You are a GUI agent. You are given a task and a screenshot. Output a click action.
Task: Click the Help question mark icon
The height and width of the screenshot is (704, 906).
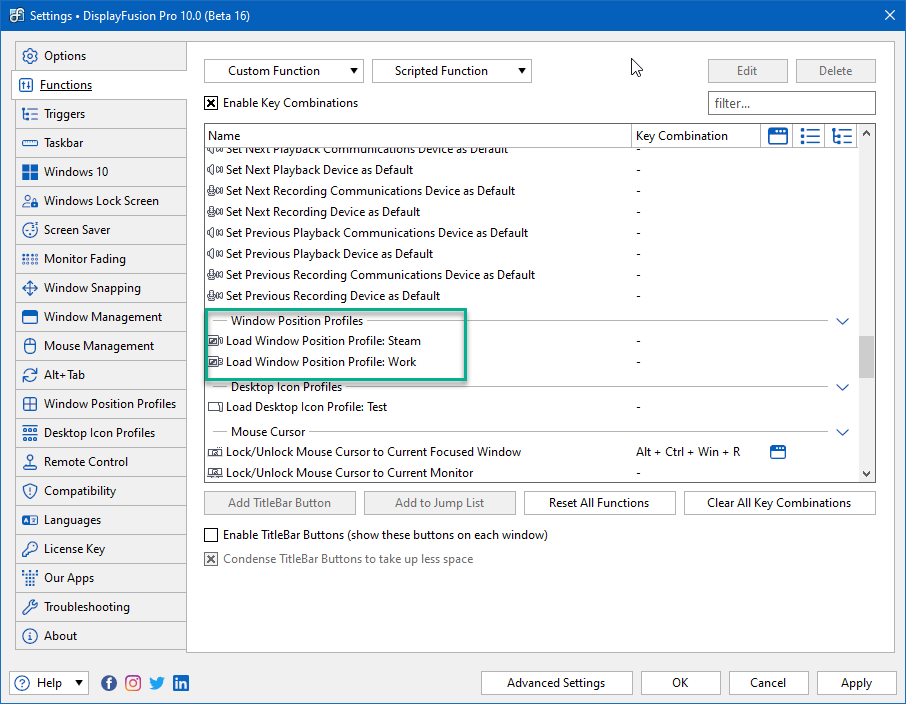(22, 683)
